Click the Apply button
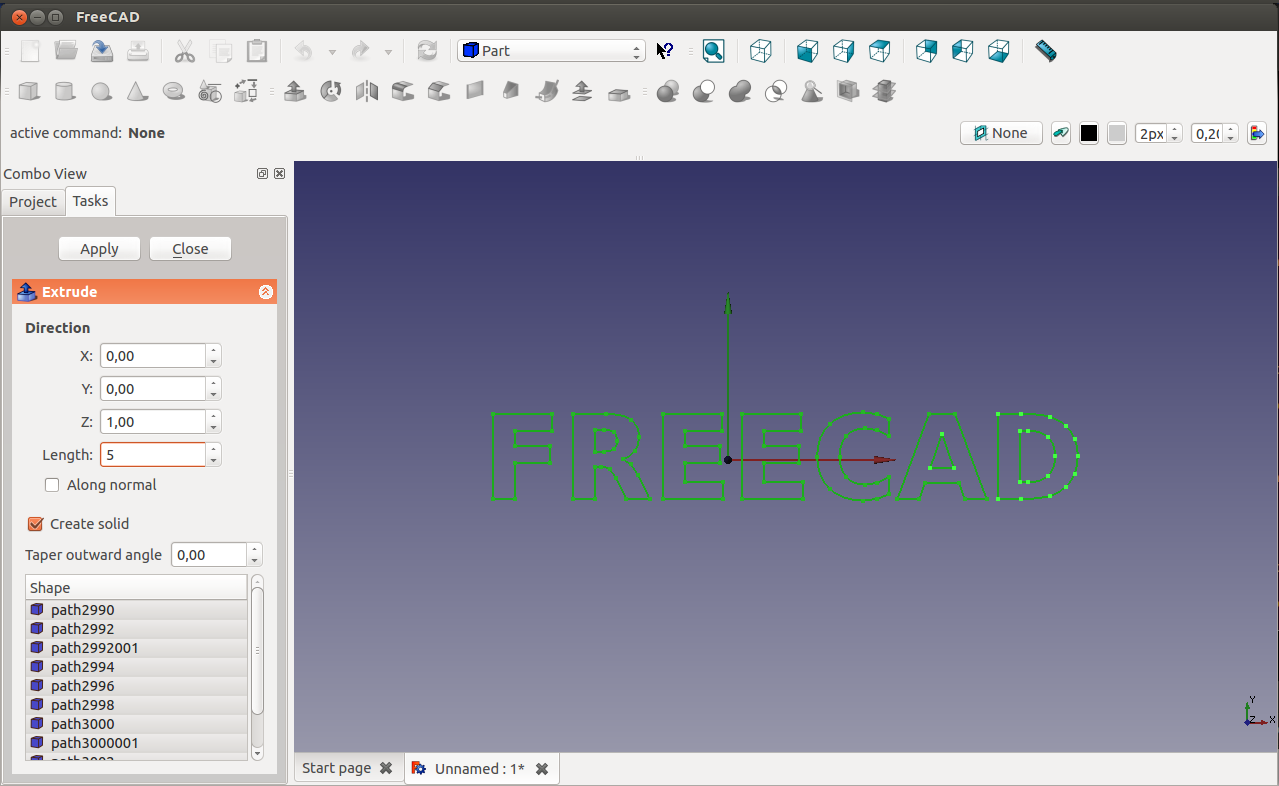The image size is (1279, 786). click(x=99, y=249)
